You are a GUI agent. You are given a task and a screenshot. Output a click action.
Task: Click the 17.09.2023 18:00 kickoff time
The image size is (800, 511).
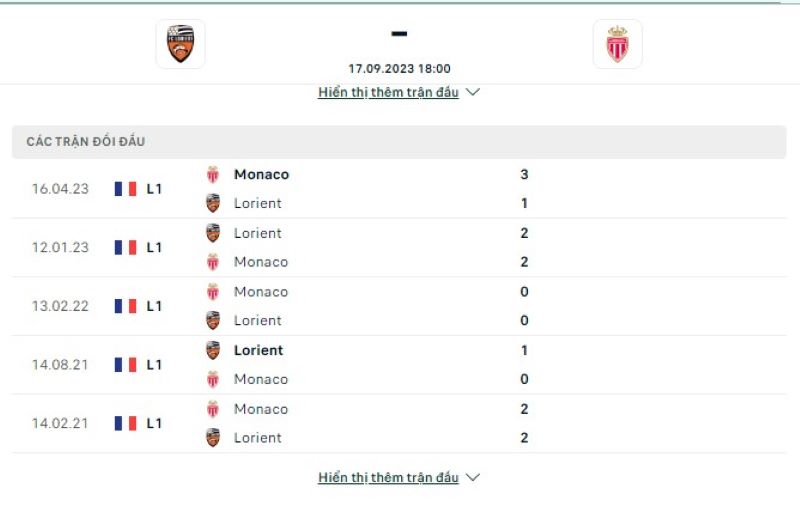point(399,69)
